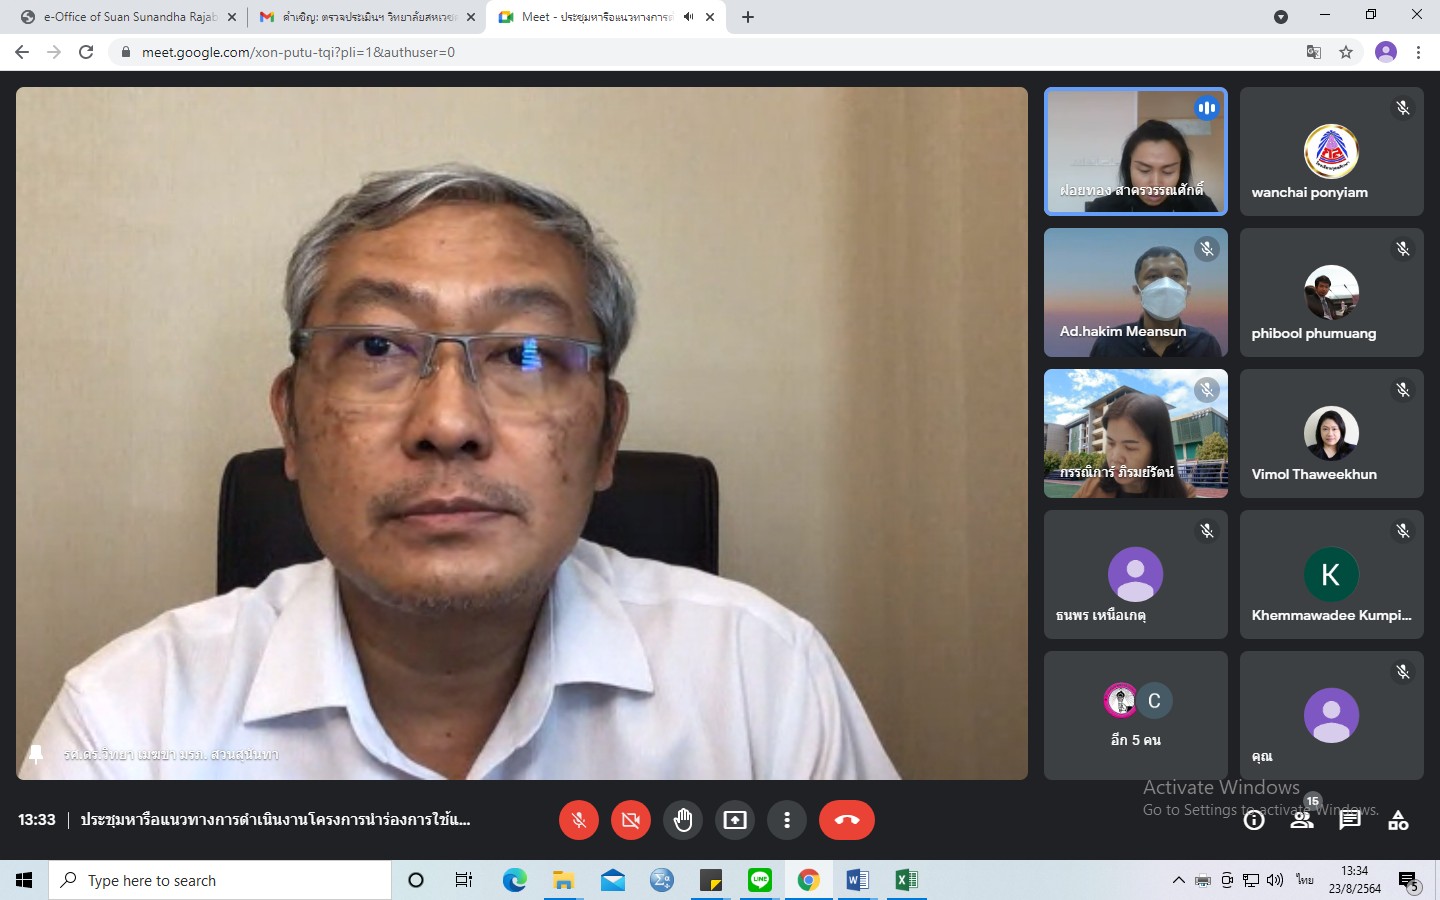Click the present screen icon
The width and height of the screenshot is (1440, 900).
(735, 820)
